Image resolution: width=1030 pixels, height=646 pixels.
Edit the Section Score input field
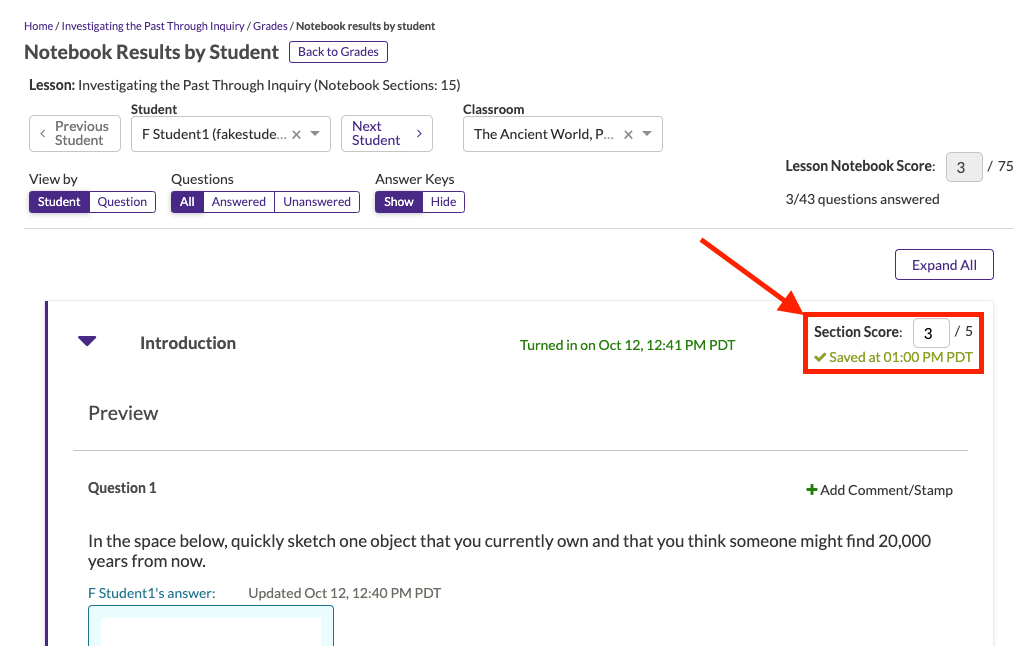[930, 333]
